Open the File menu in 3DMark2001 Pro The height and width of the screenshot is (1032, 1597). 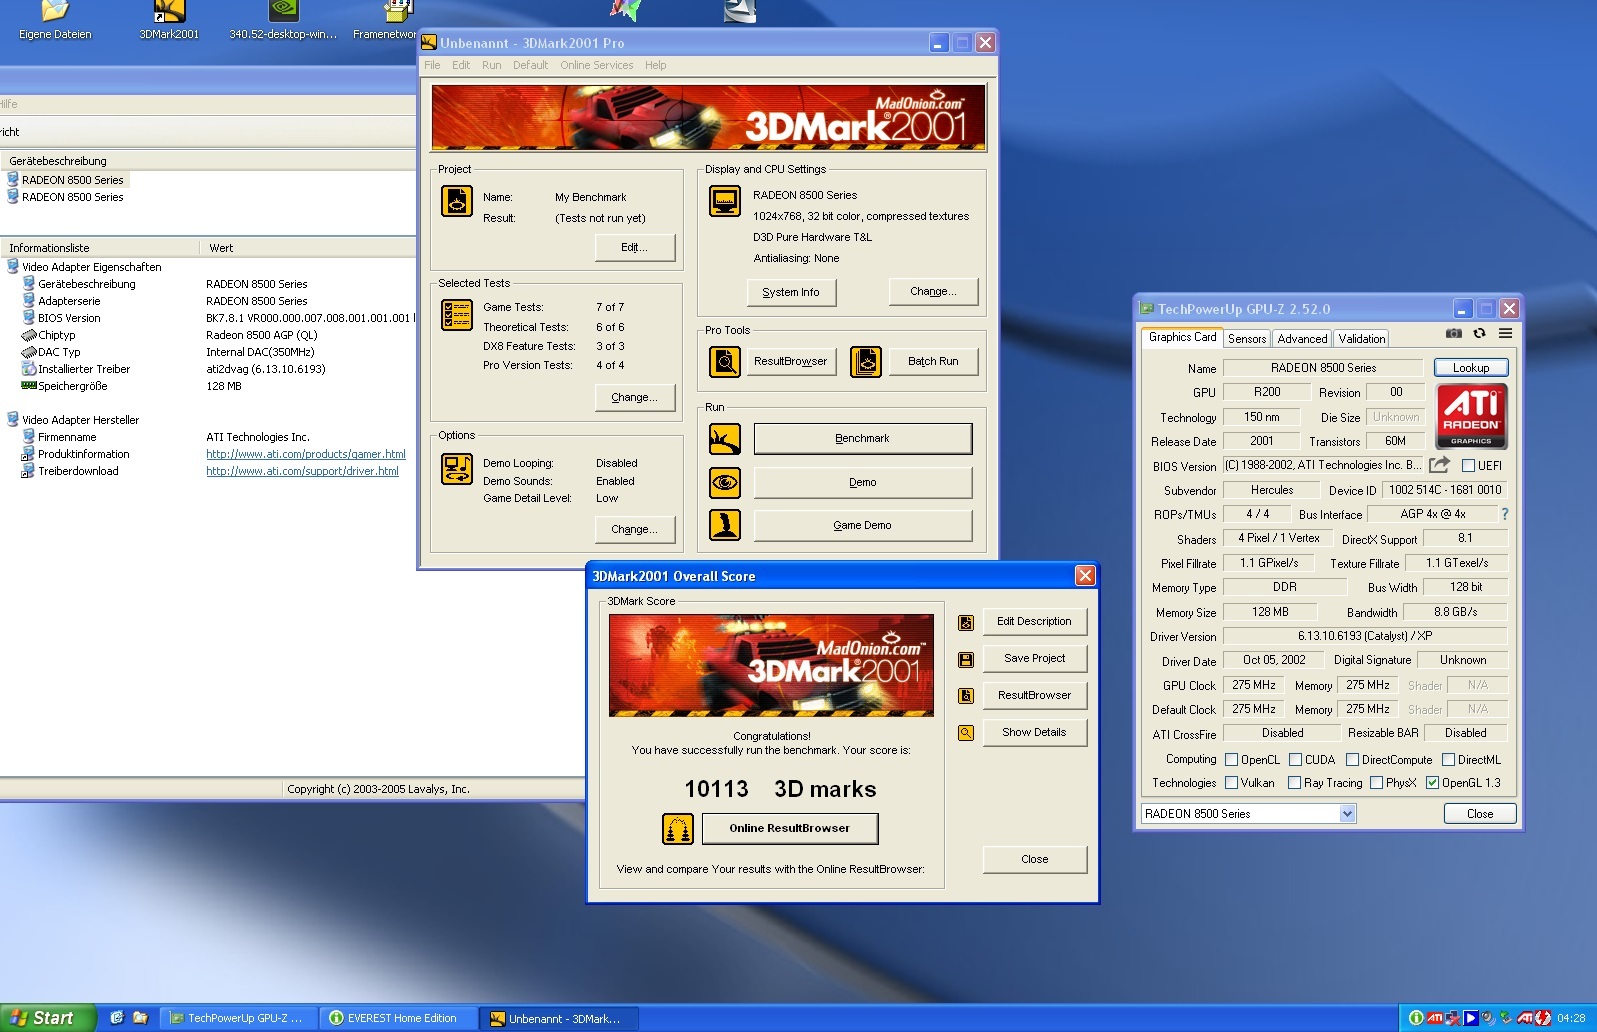click(x=432, y=65)
